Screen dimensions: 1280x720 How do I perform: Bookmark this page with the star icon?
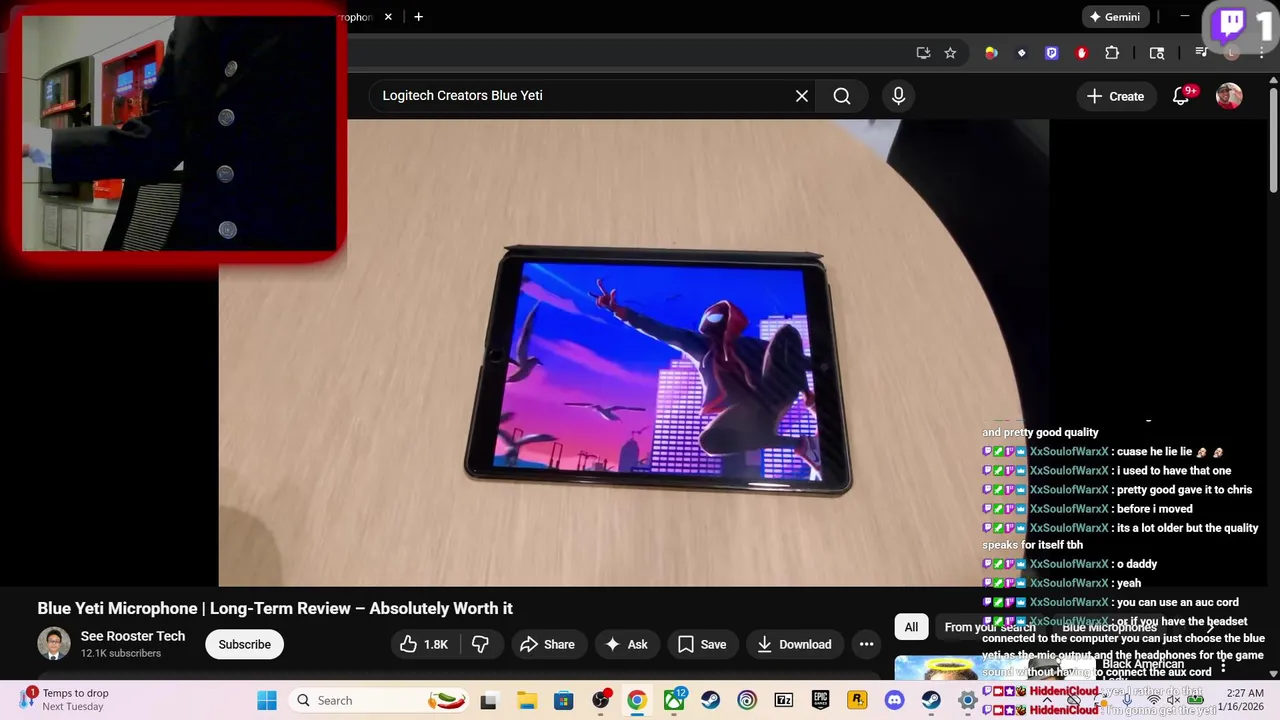(x=950, y=53)
